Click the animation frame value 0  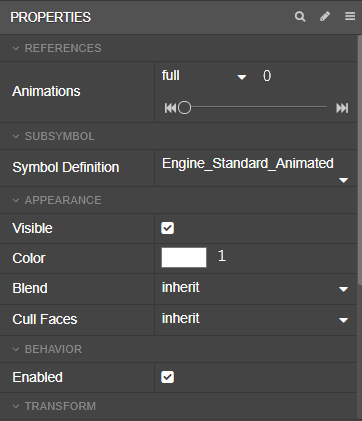coord(267,76)
